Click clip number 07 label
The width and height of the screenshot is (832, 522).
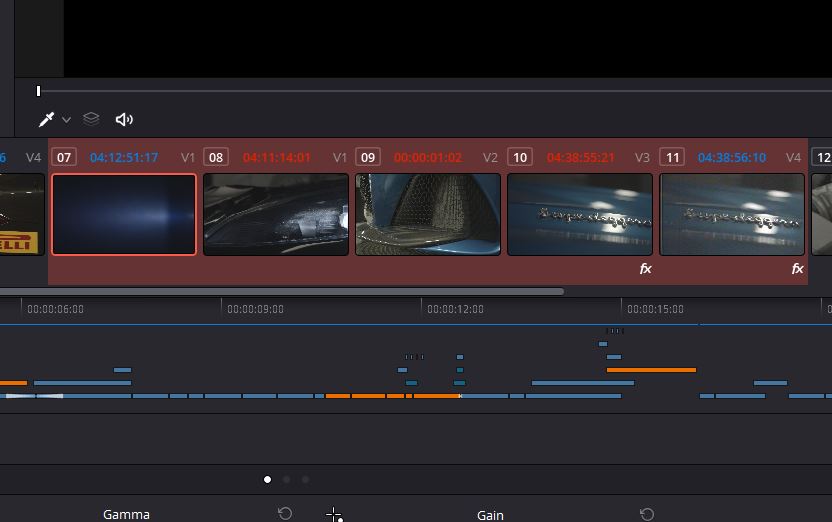[x=64, y=158]
